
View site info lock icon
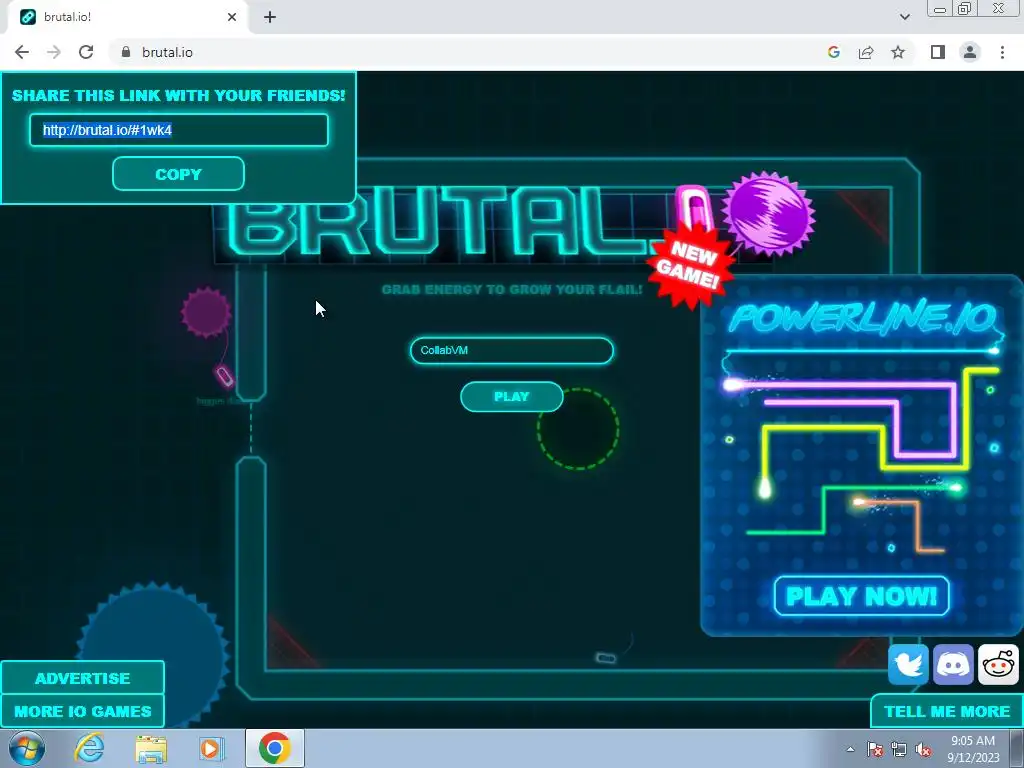click(126, 52)
